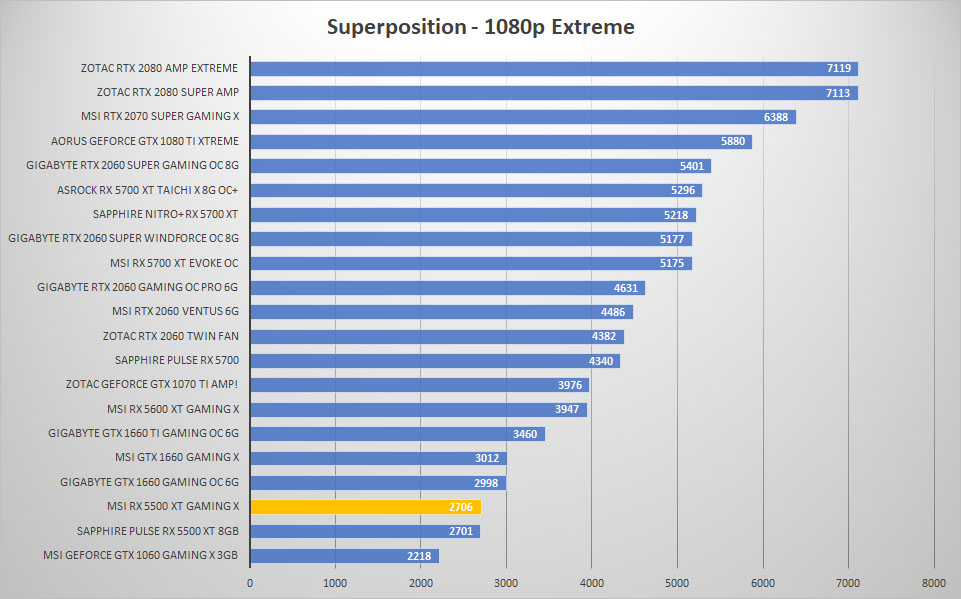Select the bar value 4340
Image resolution: width=961 pixels, height=599 pixels.
(x=601, y=361)
